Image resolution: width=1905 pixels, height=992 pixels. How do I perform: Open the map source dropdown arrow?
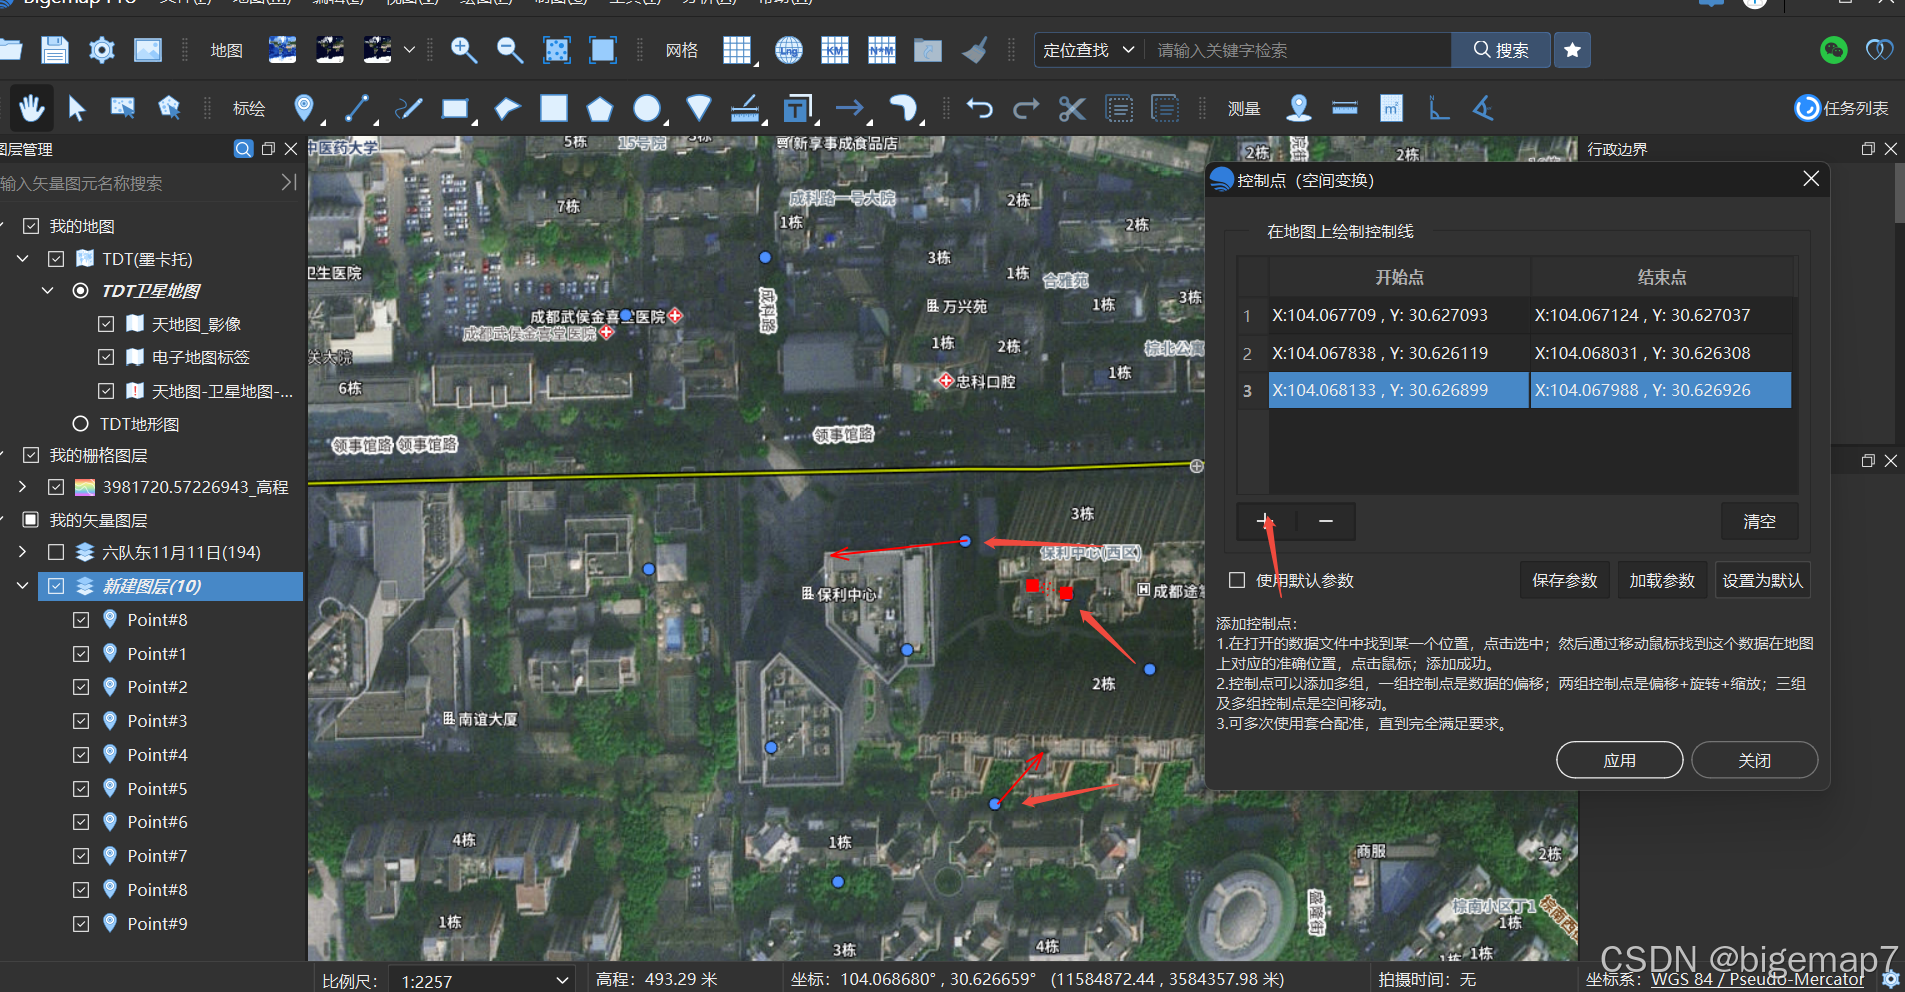pos(409,50)
